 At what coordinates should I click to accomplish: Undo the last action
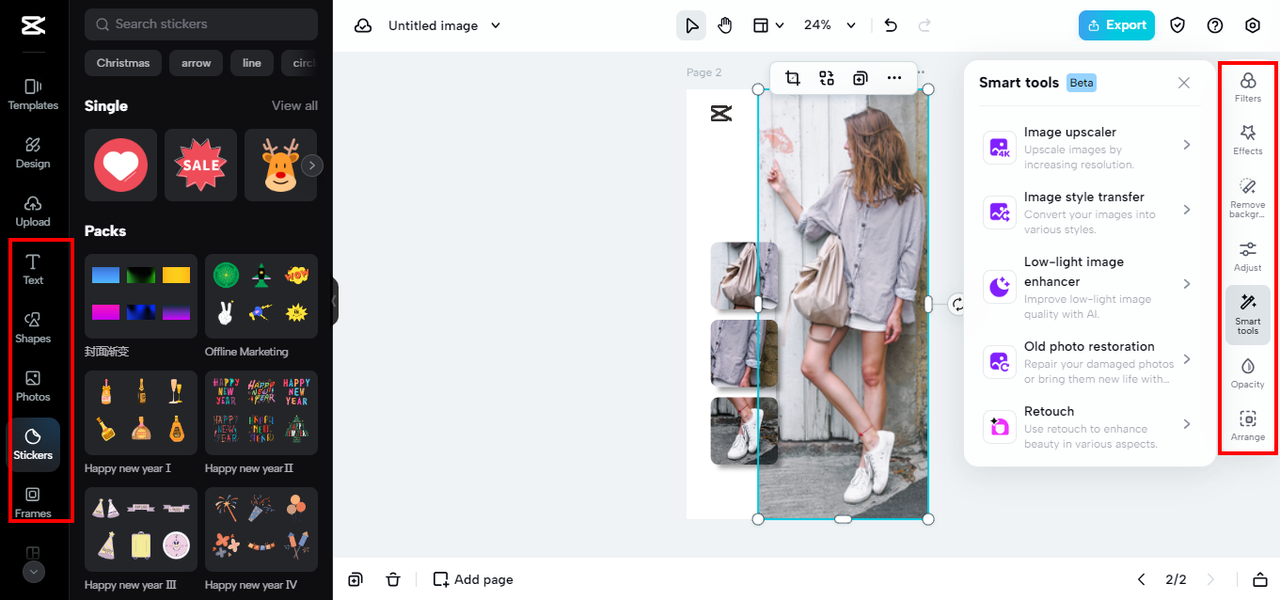pyautogui.click(x=891, y=25)
